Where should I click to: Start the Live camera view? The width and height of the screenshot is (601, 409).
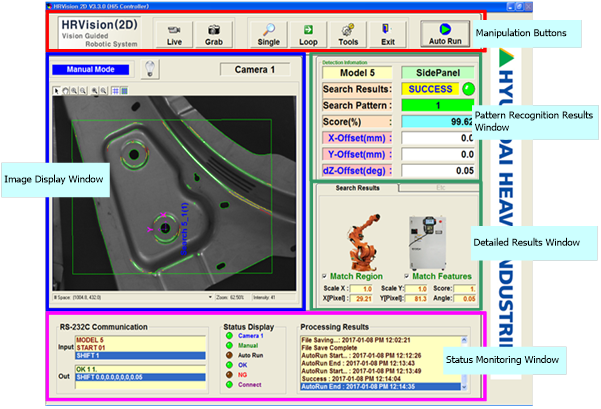pos(174,34)
